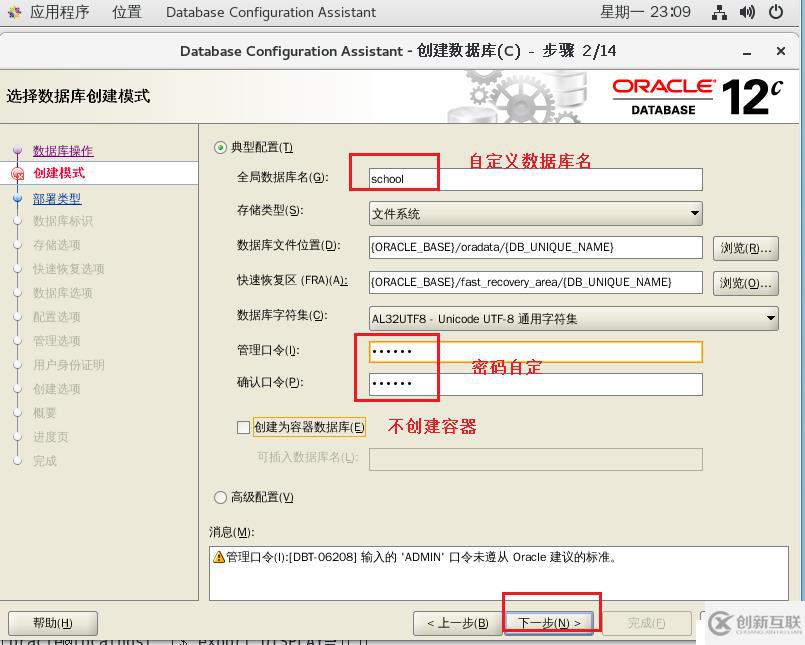Select the 高级配置 radio button

[x=220, y=497]
